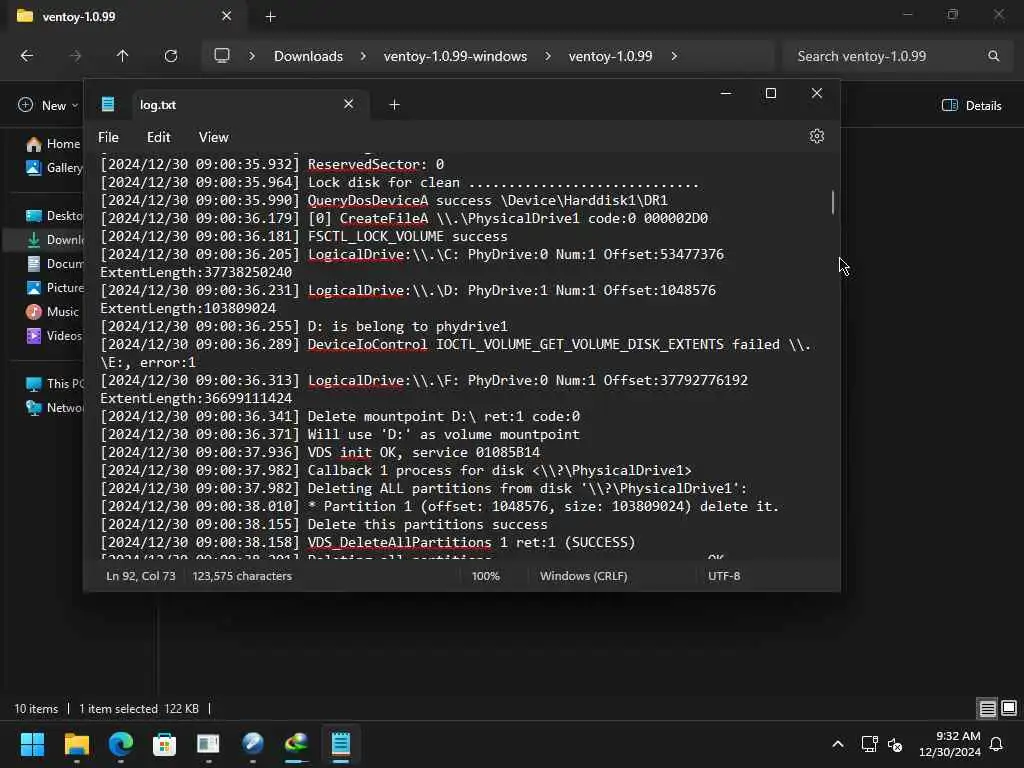Screen dimensions: 1024x768
Task: Maximize the Notepad window
Action: click(x=771, y=93)
